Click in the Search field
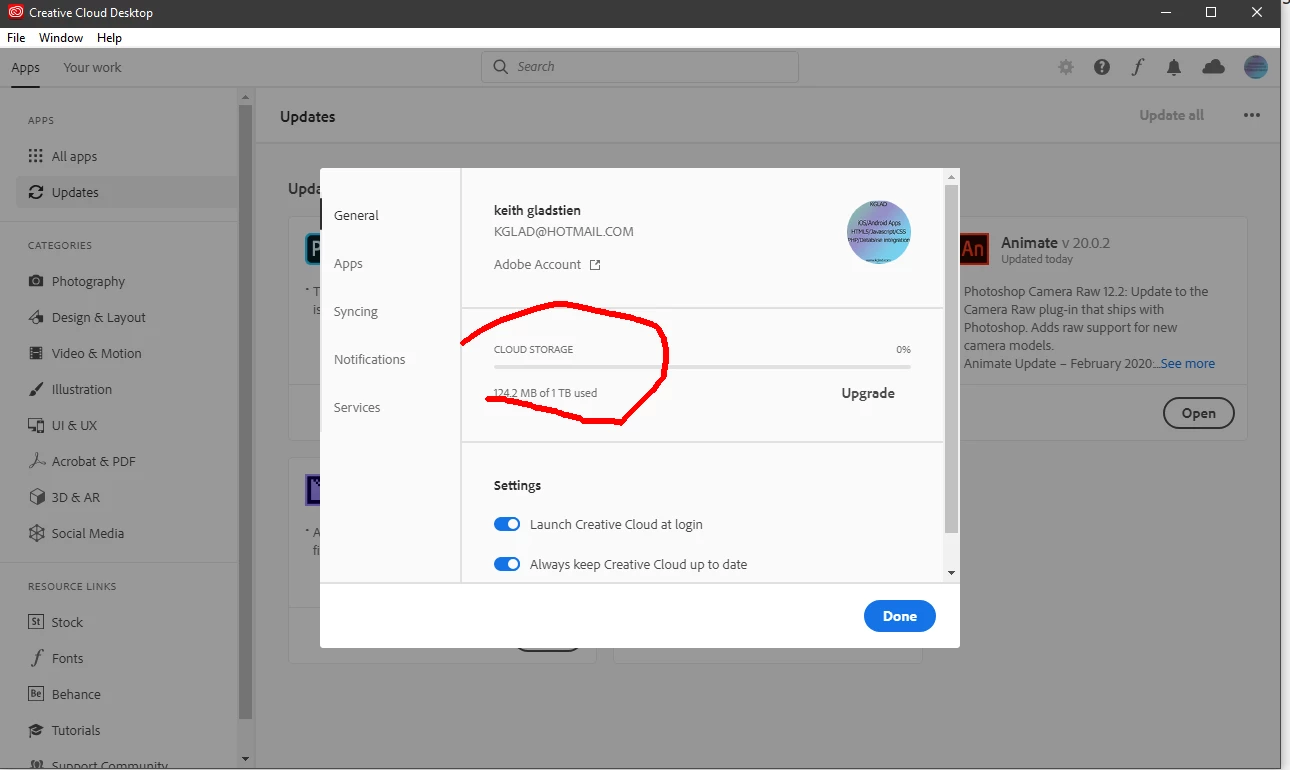This screenshot has width=1290, height=770. (x=640, y=67)
